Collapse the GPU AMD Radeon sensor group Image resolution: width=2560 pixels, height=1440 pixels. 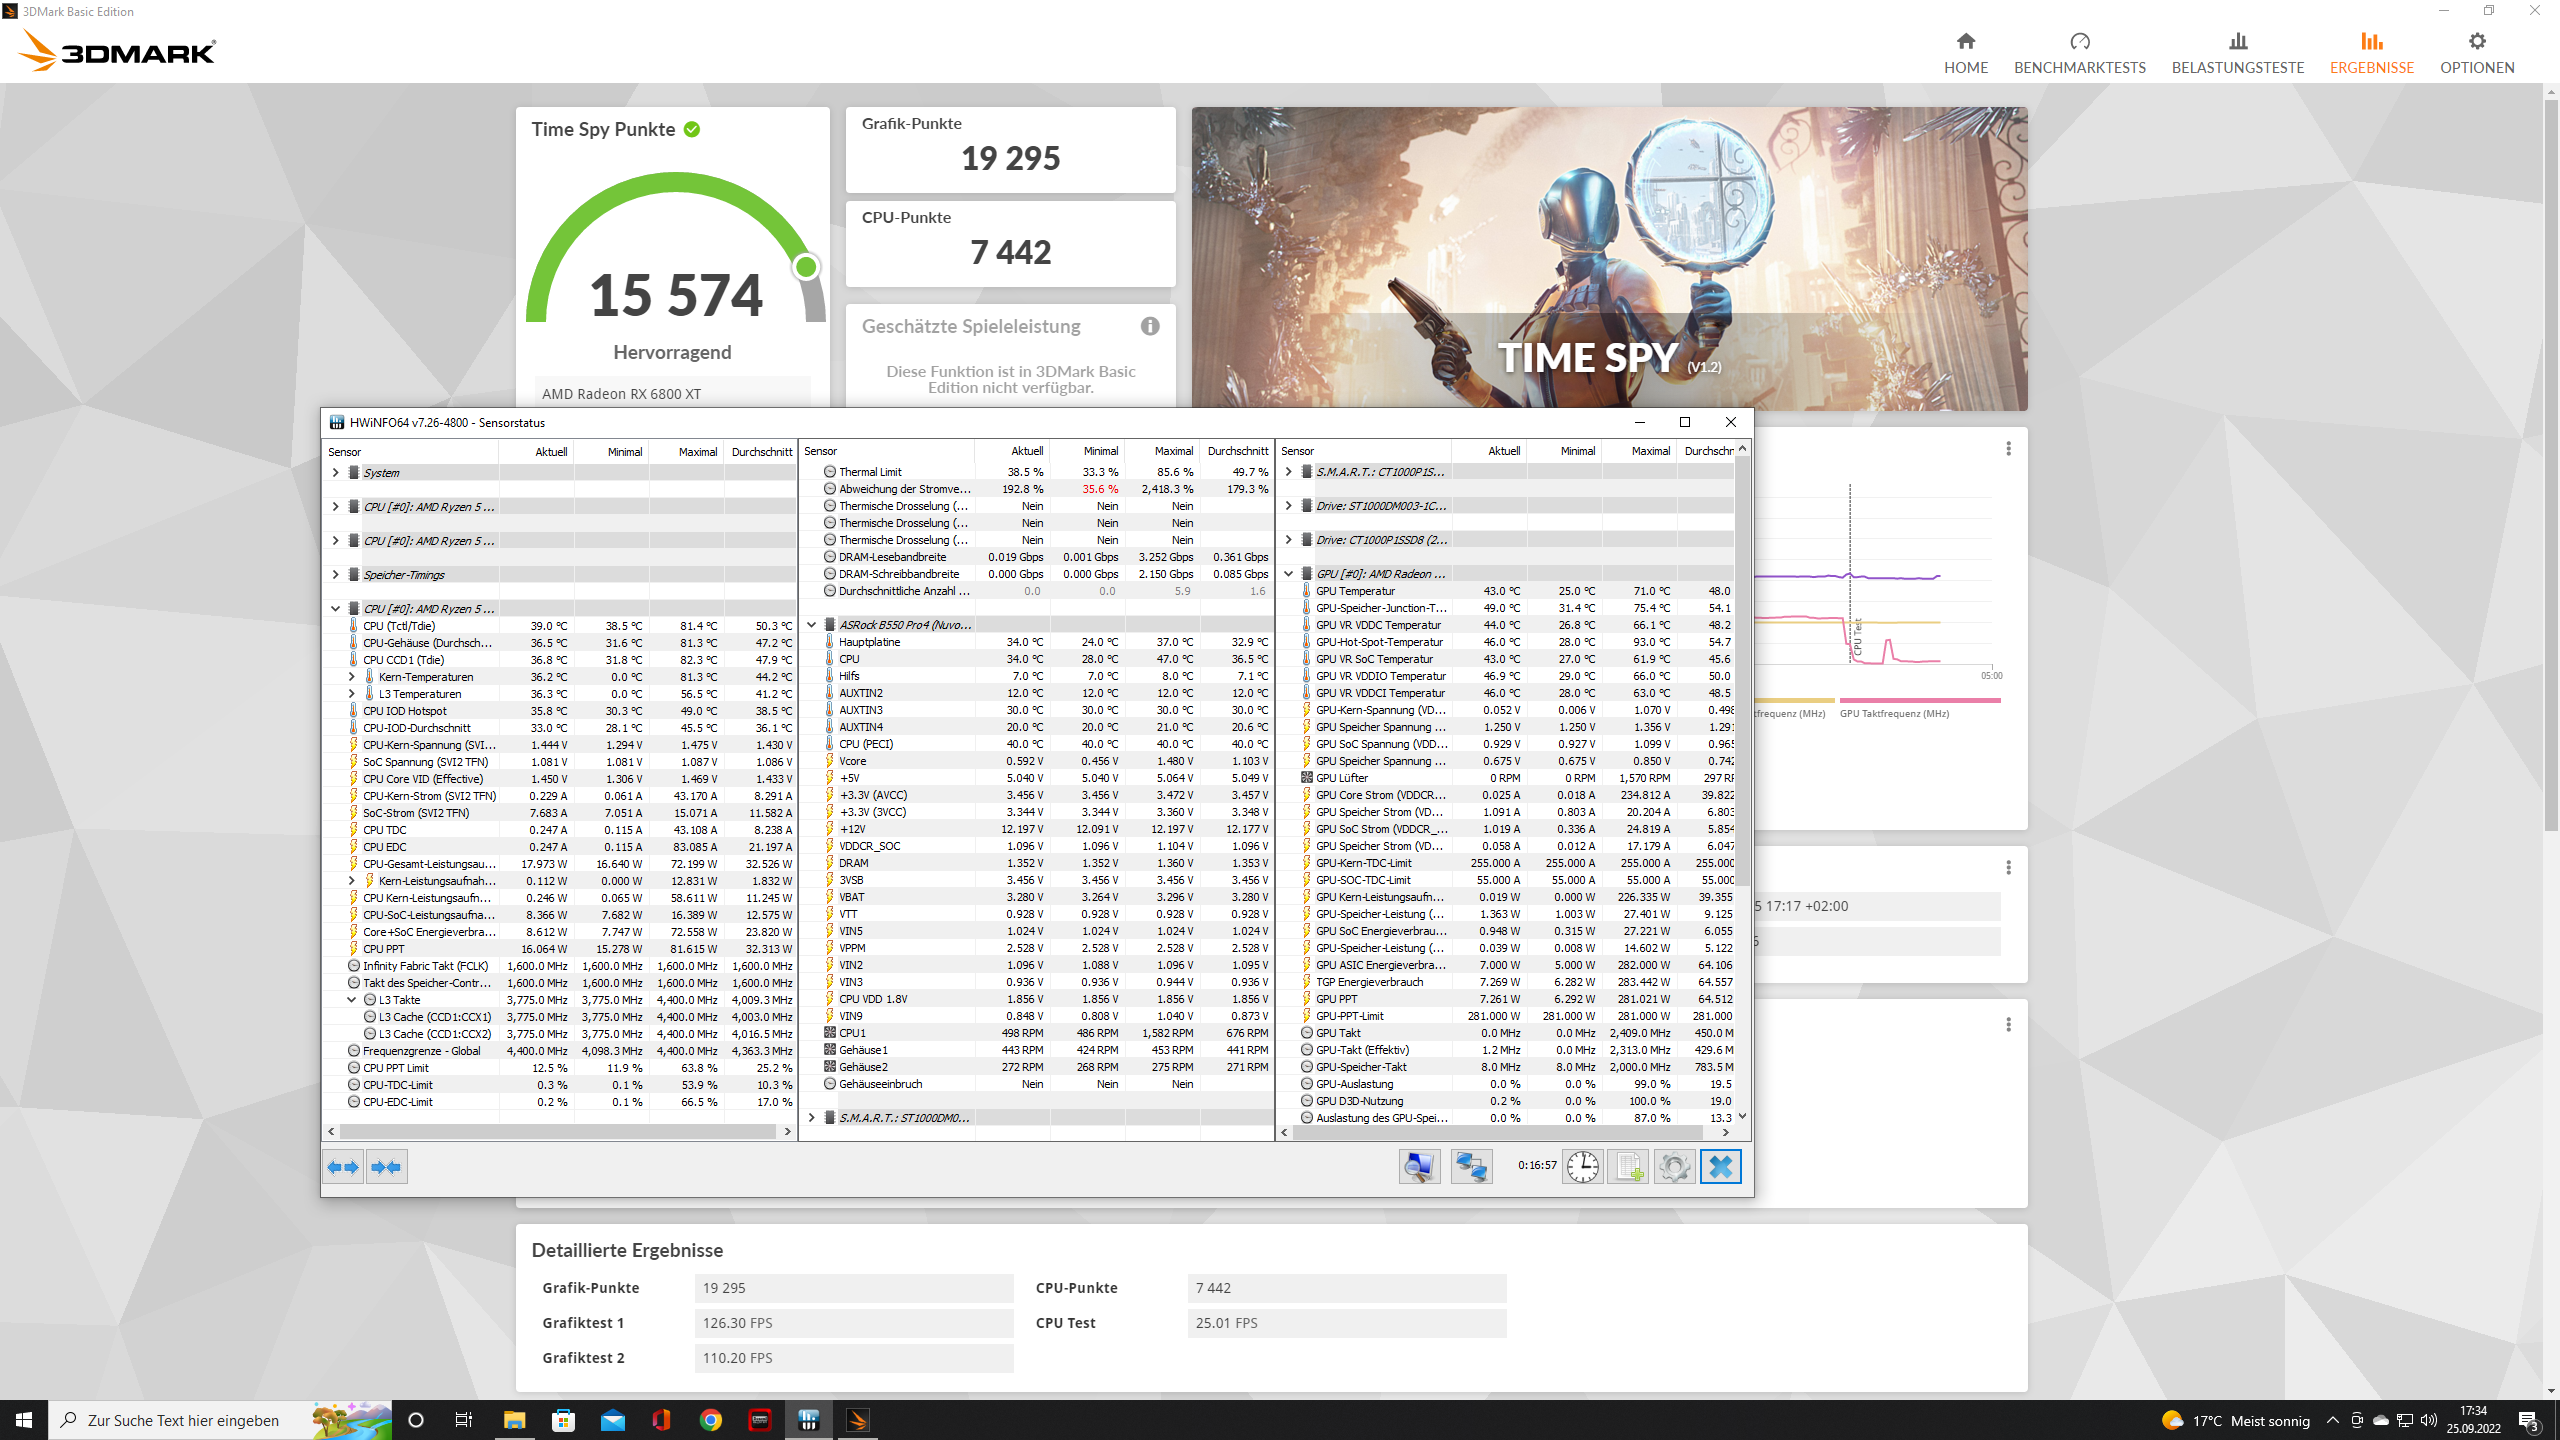[1290, 574]
